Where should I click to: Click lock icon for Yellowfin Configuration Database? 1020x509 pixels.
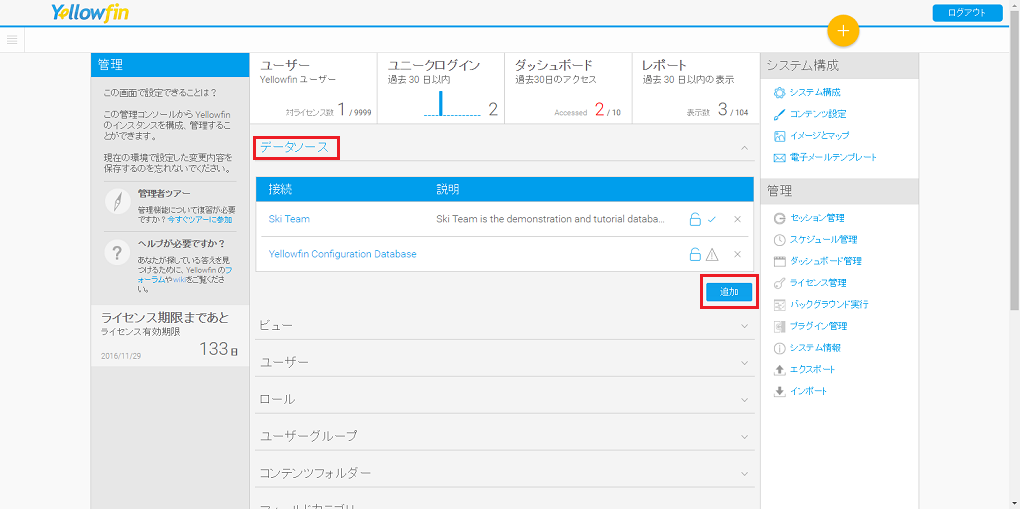pyautogui.click(x=695, y=254)
